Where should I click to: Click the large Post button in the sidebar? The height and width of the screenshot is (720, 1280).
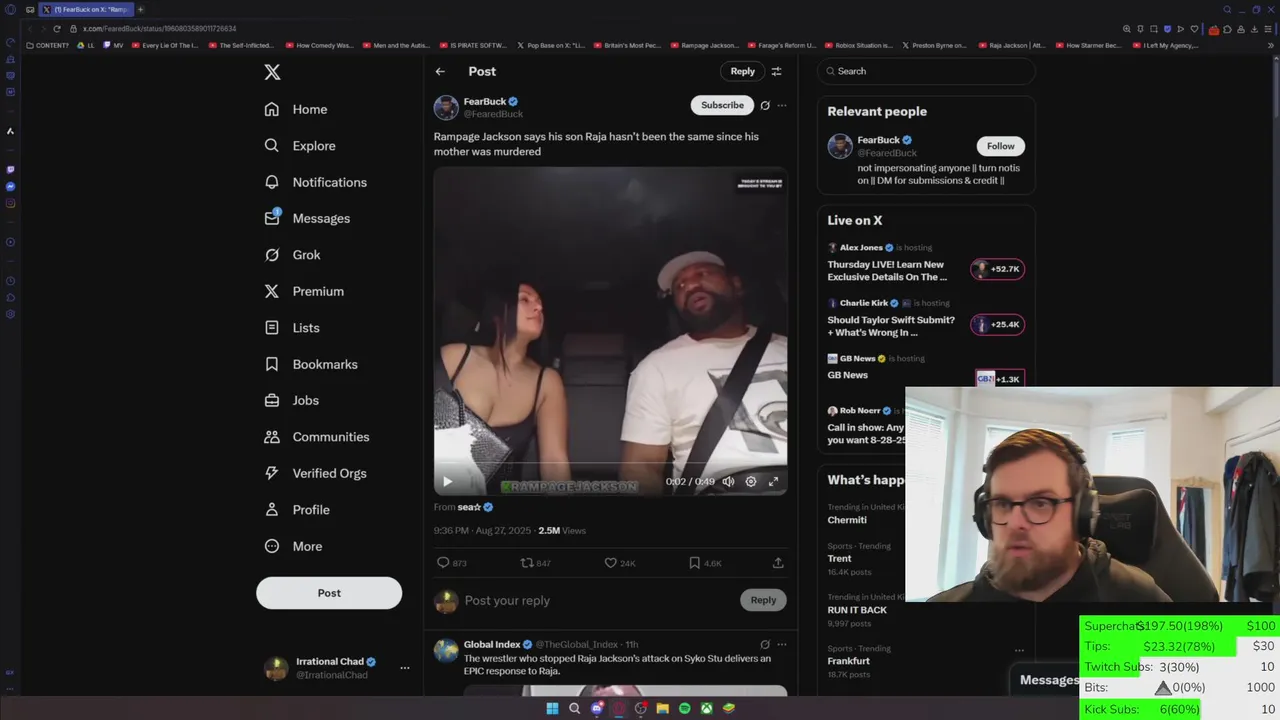coord(329,593)
